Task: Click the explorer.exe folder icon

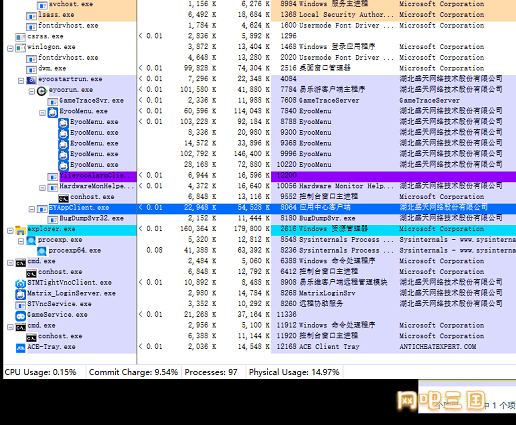Action: pyautogui.click(x=21, y=230)
